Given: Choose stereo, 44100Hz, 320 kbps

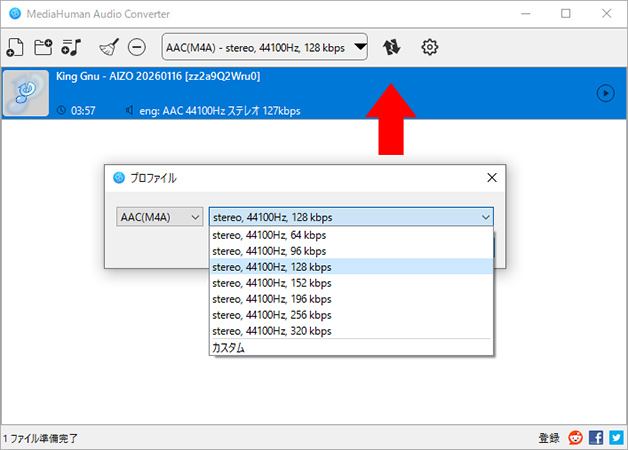Looking at the screenshot, I should [x=351, y=331].
